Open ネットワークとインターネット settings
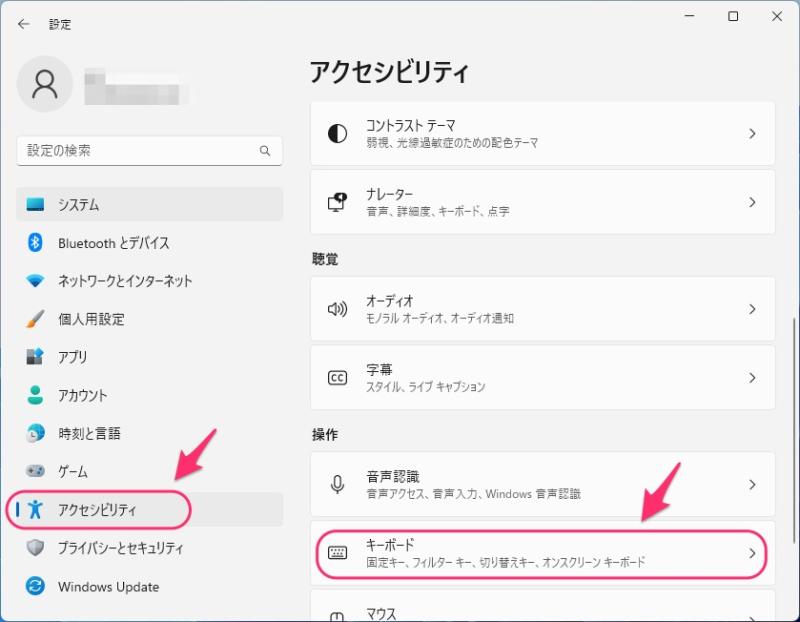Screen dimensions: 800x622 click(149, 281)
